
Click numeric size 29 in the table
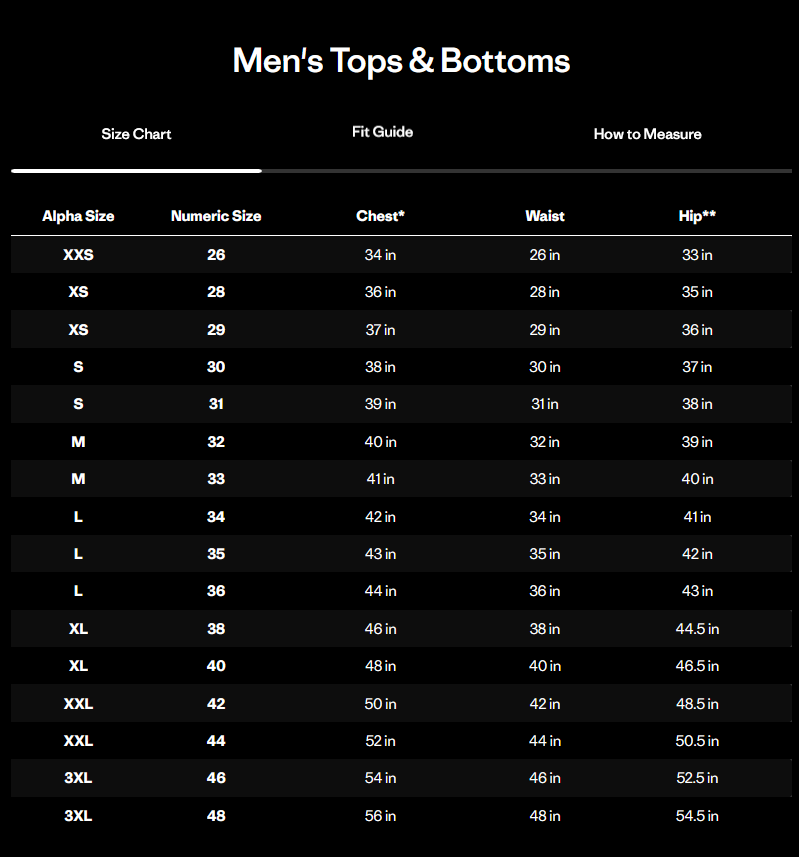216,330
